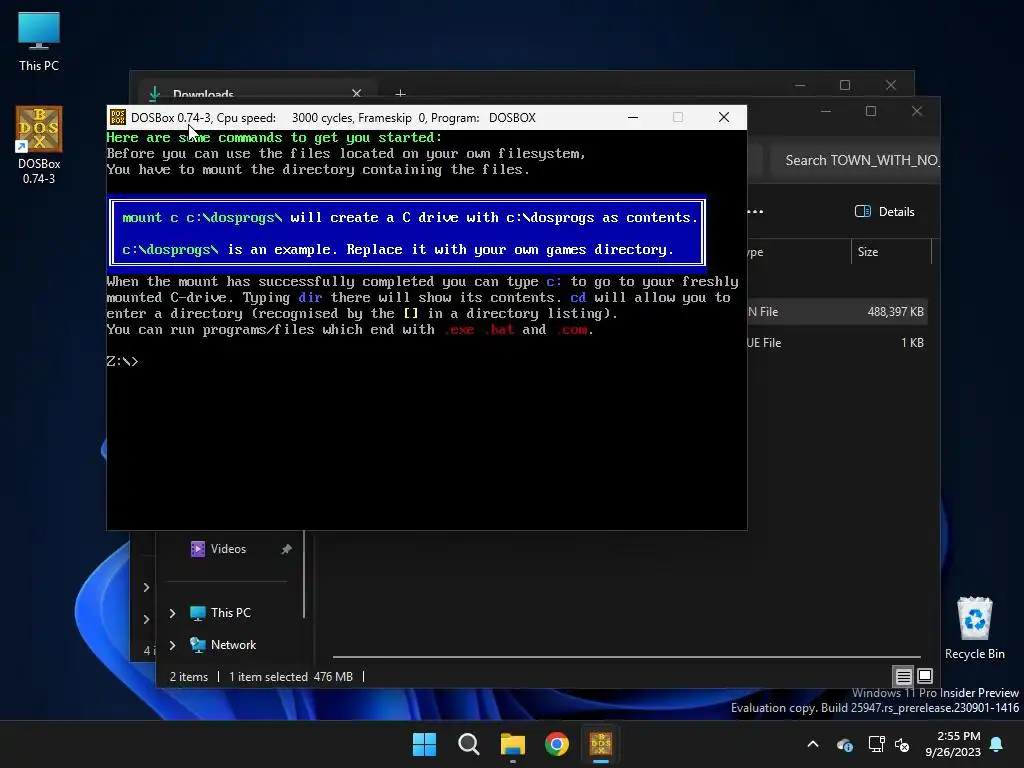
Task: Select Network in the navigation pane
Action: click(233, 645)
